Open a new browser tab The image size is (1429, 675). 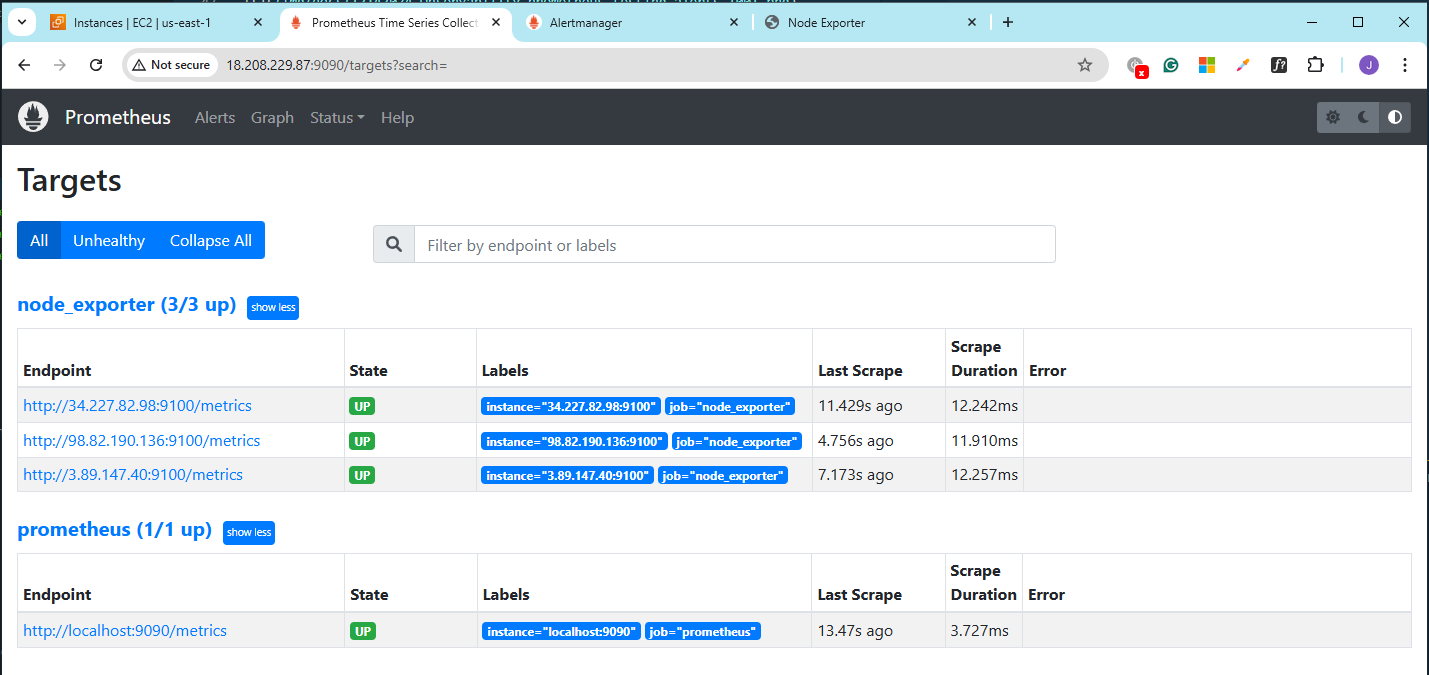coord(1007,22)
